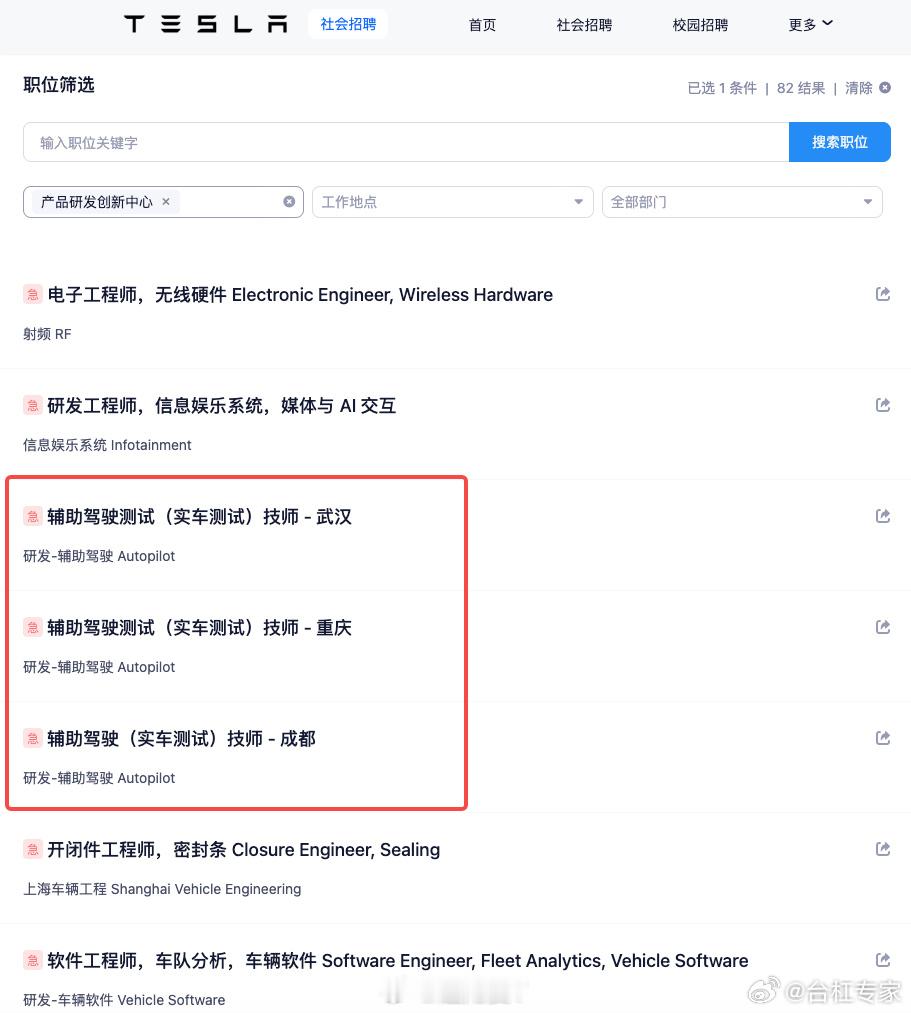Viewport: 911px width, 1013px height.
Task: Click the 搜索职位 button
Action: click(x=840, y=142)
